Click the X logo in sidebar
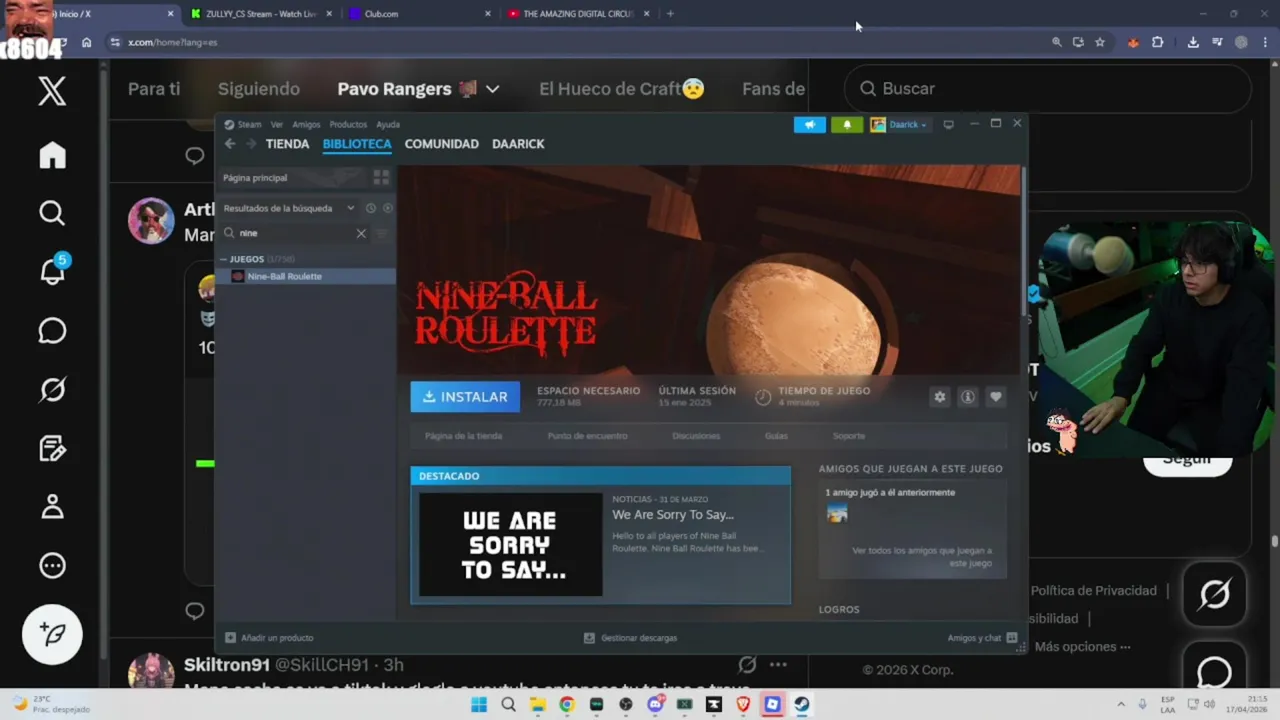The width and height of the screenshot is (1280, 720). [52, 91]
